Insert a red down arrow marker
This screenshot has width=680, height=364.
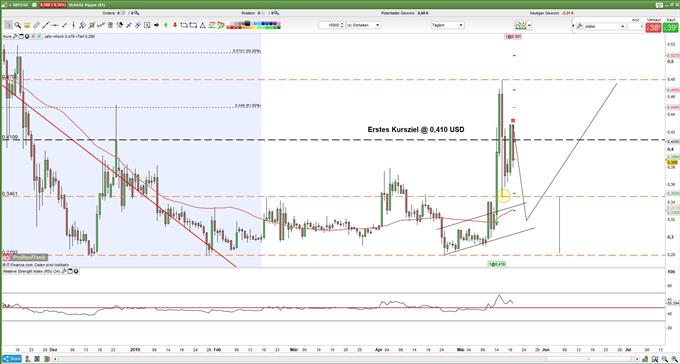[x=175, y=25]
